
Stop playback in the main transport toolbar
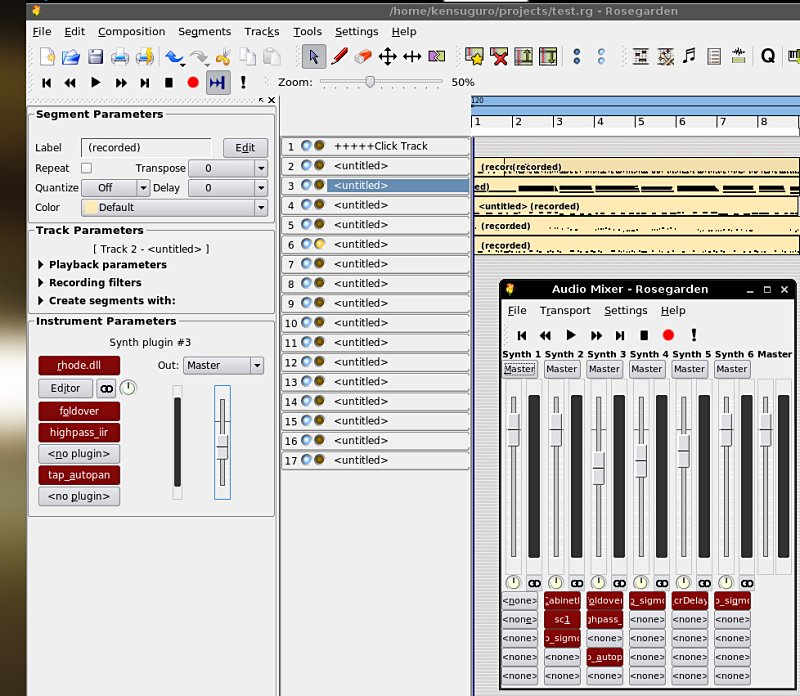[169, 82]
